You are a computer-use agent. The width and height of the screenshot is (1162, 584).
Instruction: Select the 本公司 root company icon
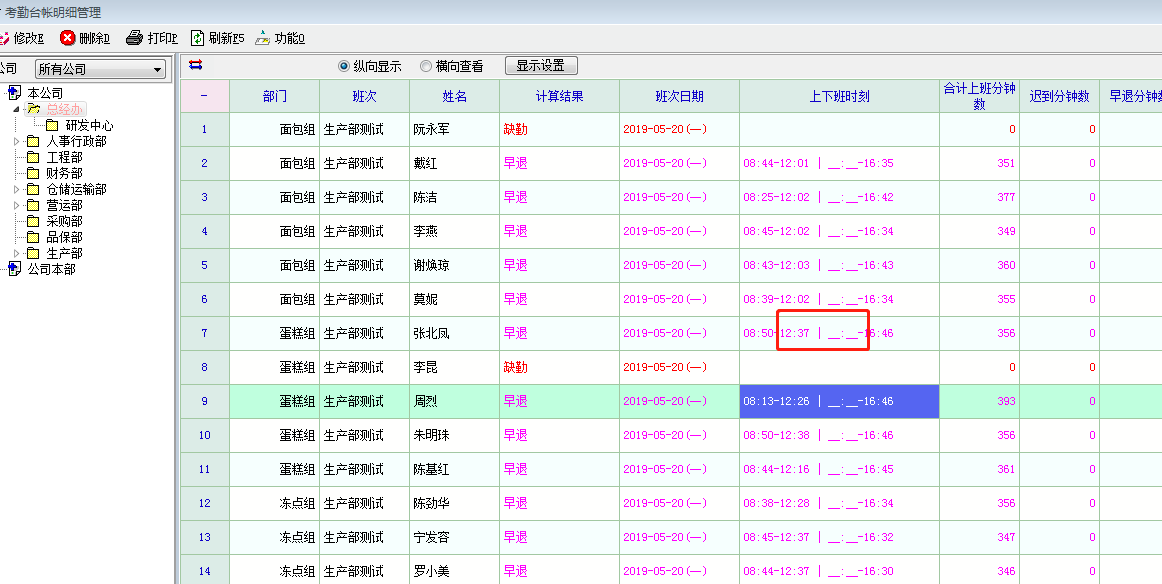[14, 93]
